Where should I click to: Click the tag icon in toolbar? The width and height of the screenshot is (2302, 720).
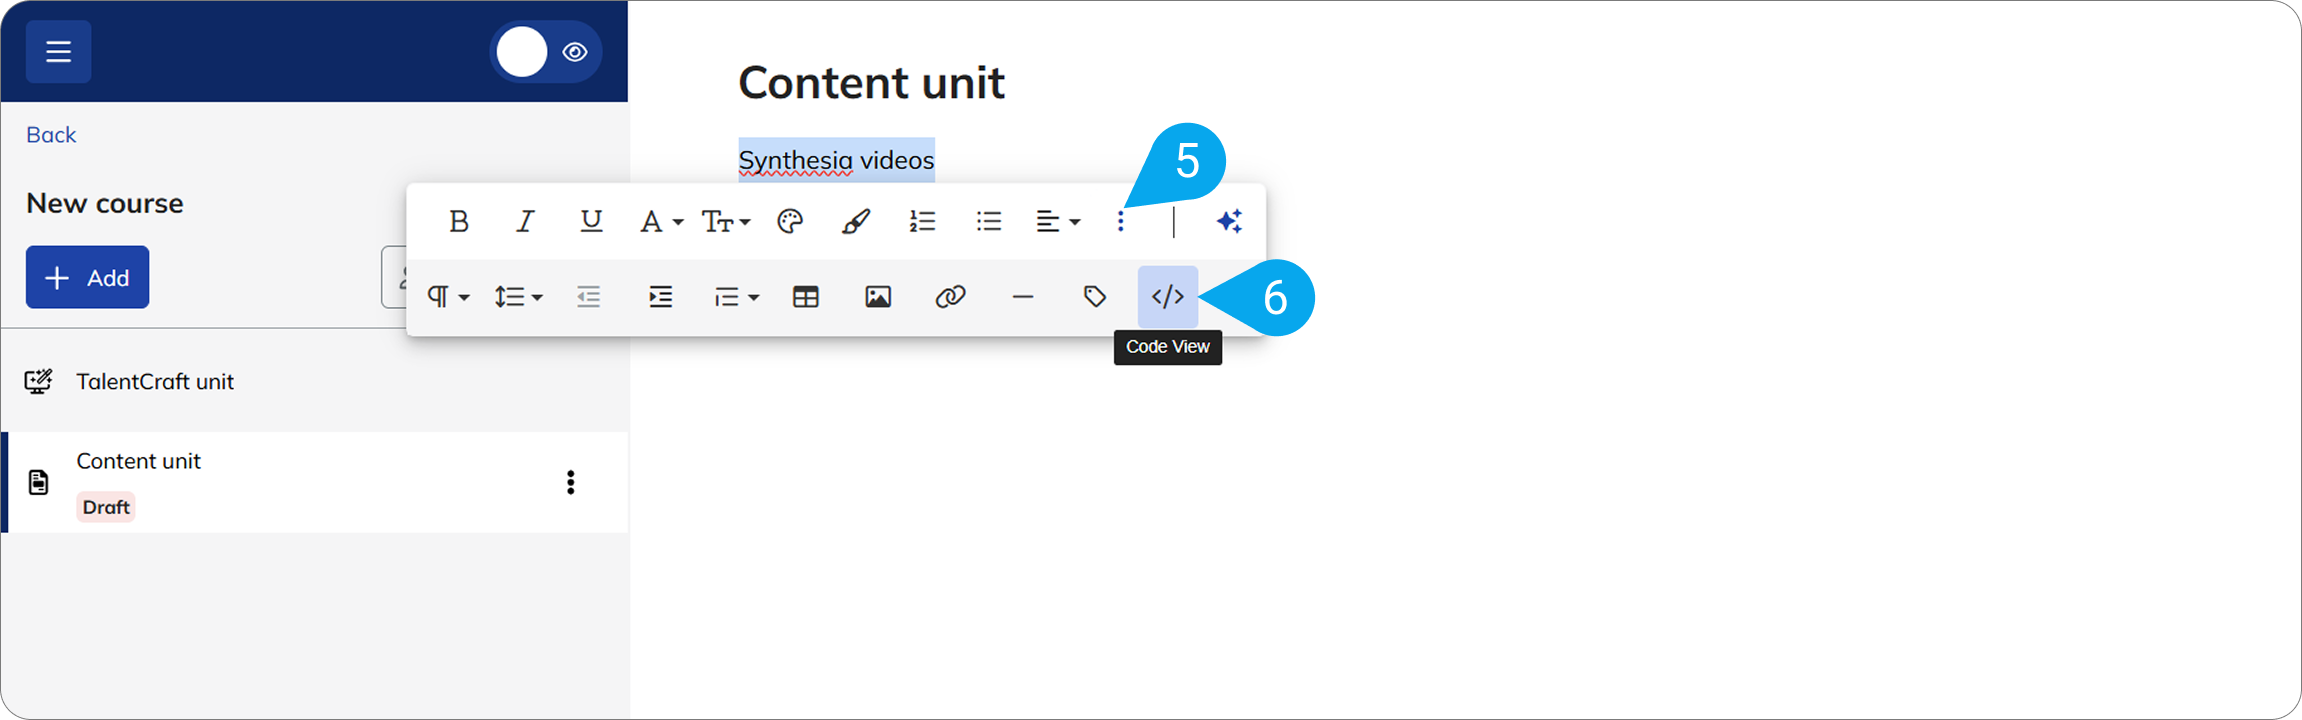(1095, 297)
